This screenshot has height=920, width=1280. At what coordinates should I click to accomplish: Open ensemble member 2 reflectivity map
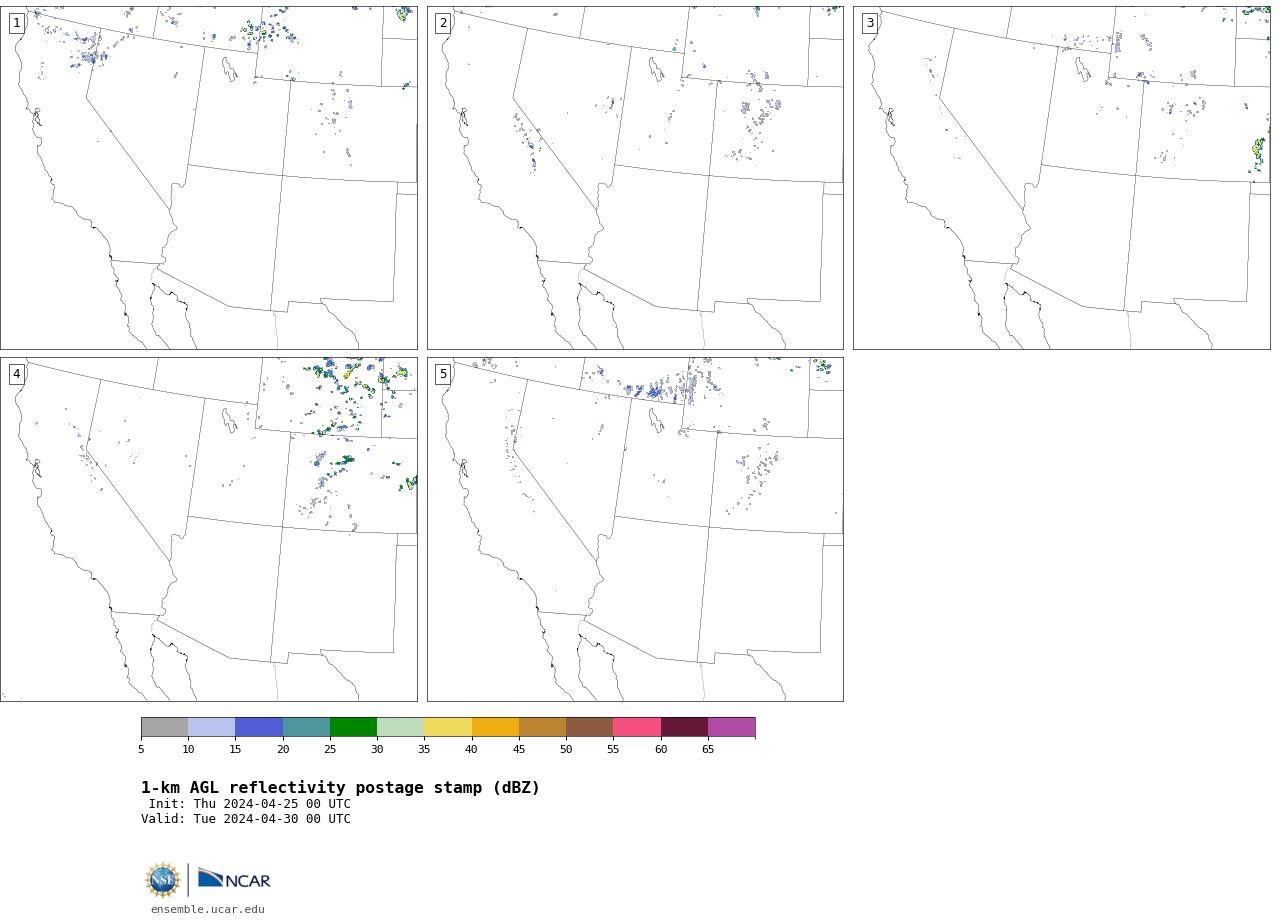[x=635, y=178]
